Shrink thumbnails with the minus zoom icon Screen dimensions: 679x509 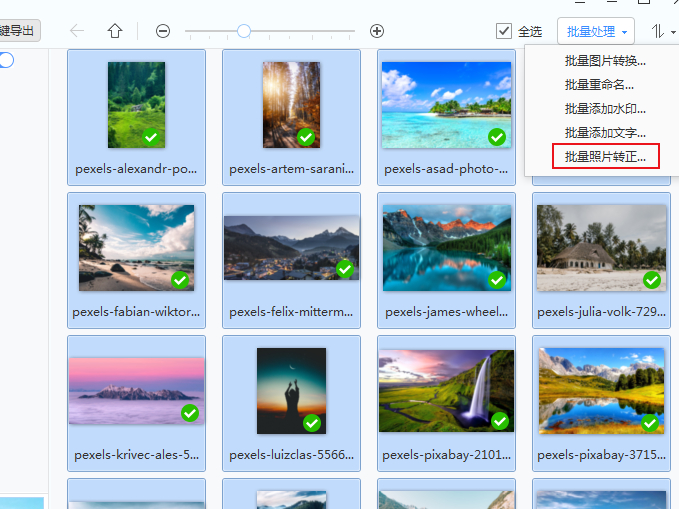pos(163,31)
